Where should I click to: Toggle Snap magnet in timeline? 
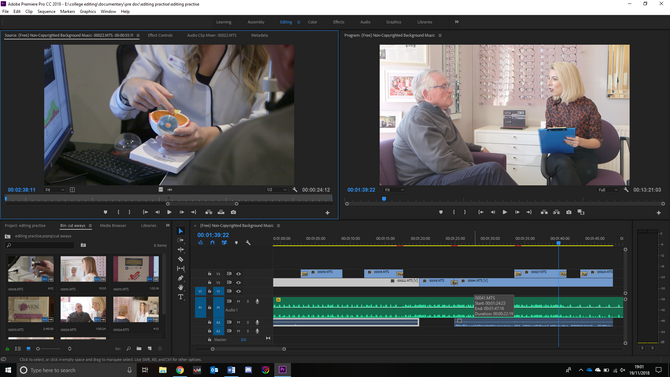click(212, 243)
